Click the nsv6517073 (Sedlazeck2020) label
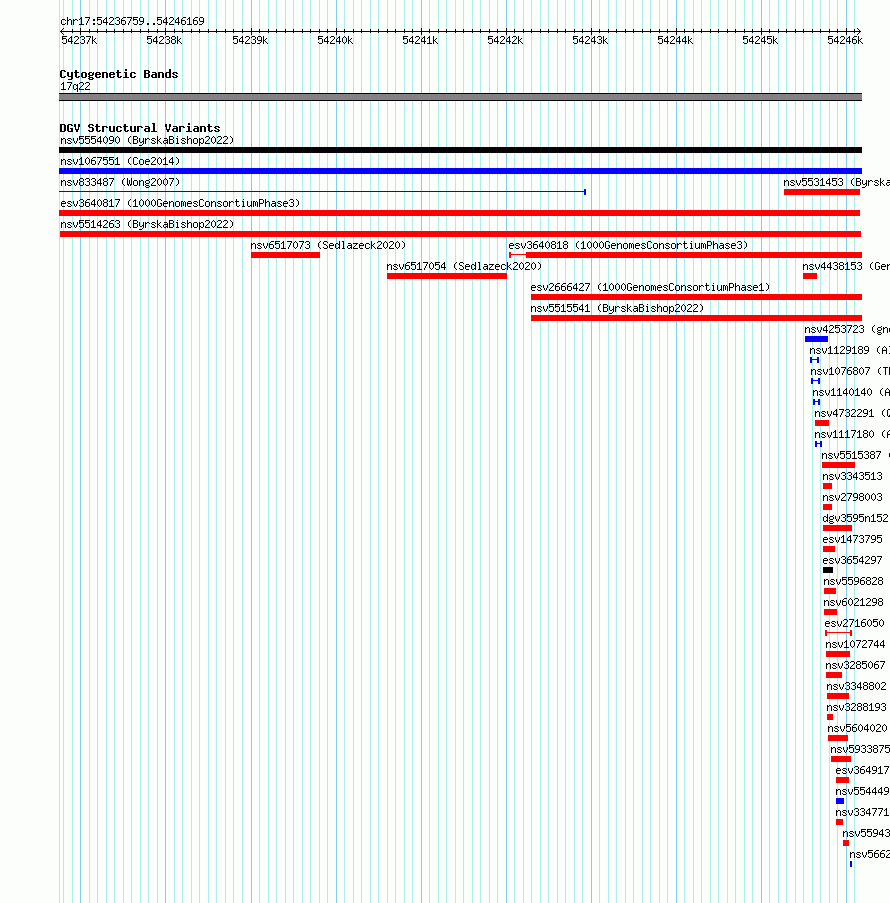Image resolution: width=890 pixels, height=903 pixels. tap(328, 245)
